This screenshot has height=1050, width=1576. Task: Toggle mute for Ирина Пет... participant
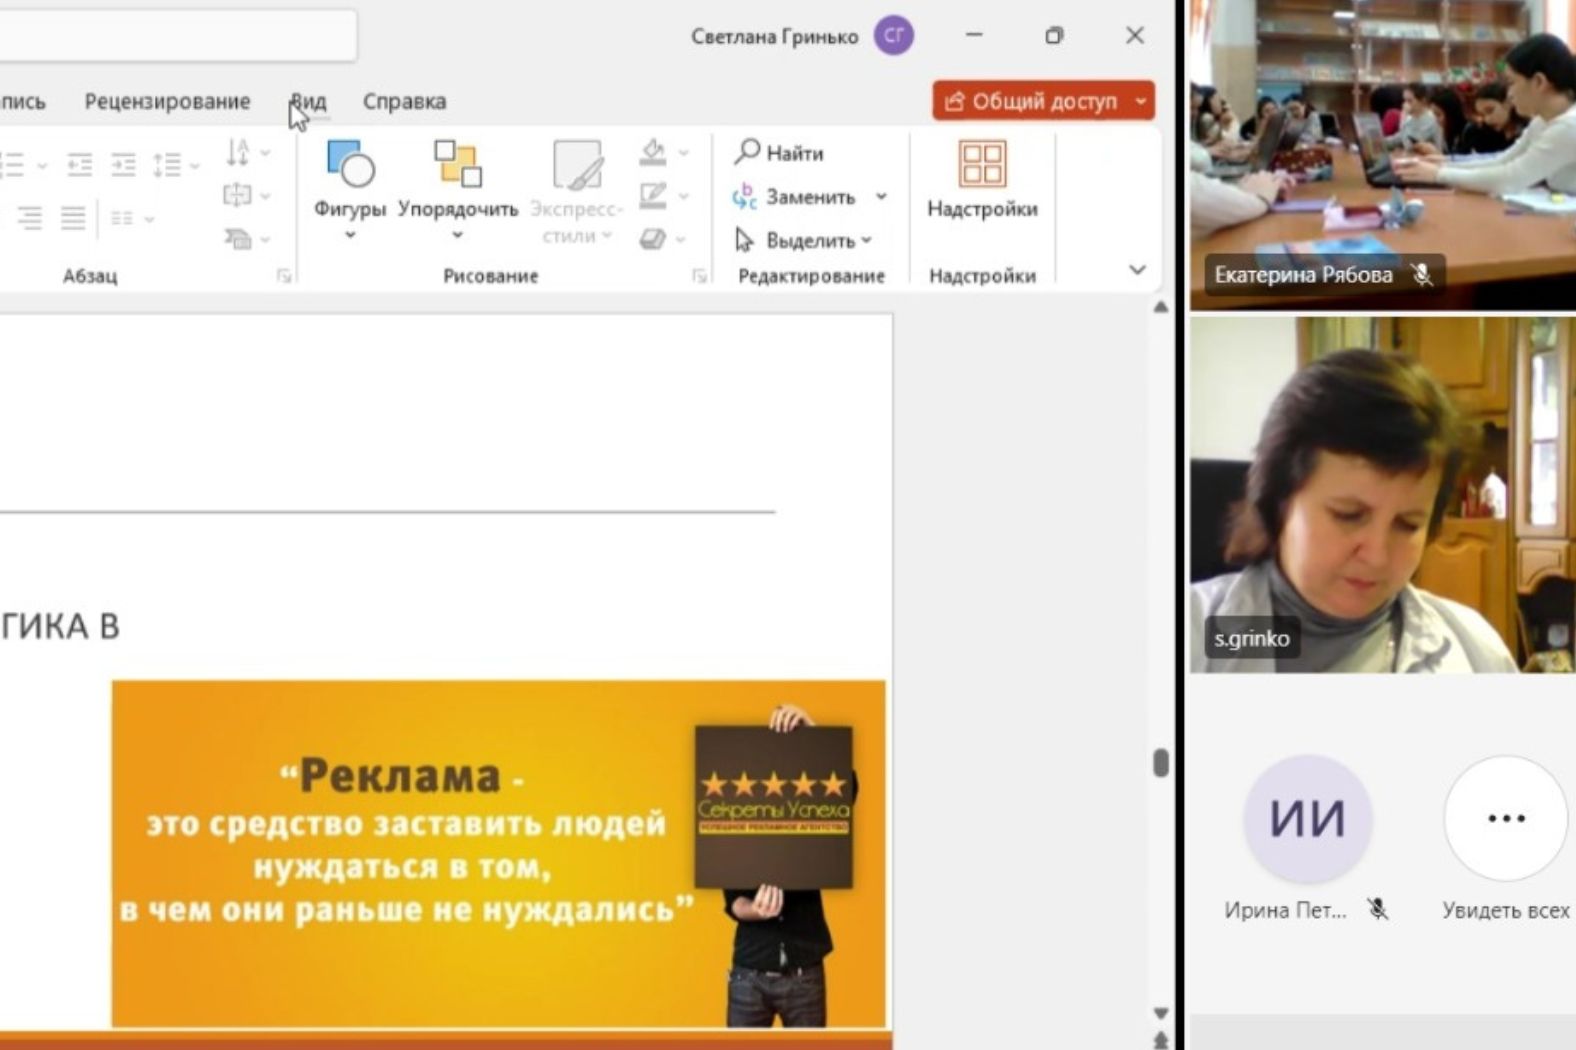(1378, 909)
